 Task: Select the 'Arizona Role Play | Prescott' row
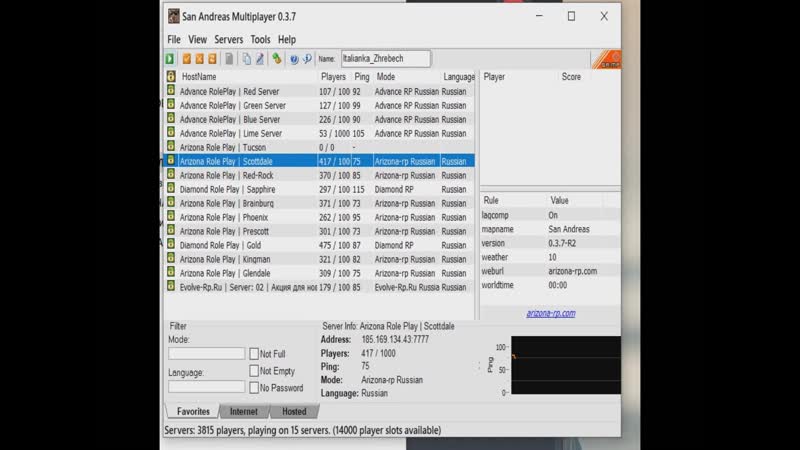pyautogui.click(x=319, y=231)
